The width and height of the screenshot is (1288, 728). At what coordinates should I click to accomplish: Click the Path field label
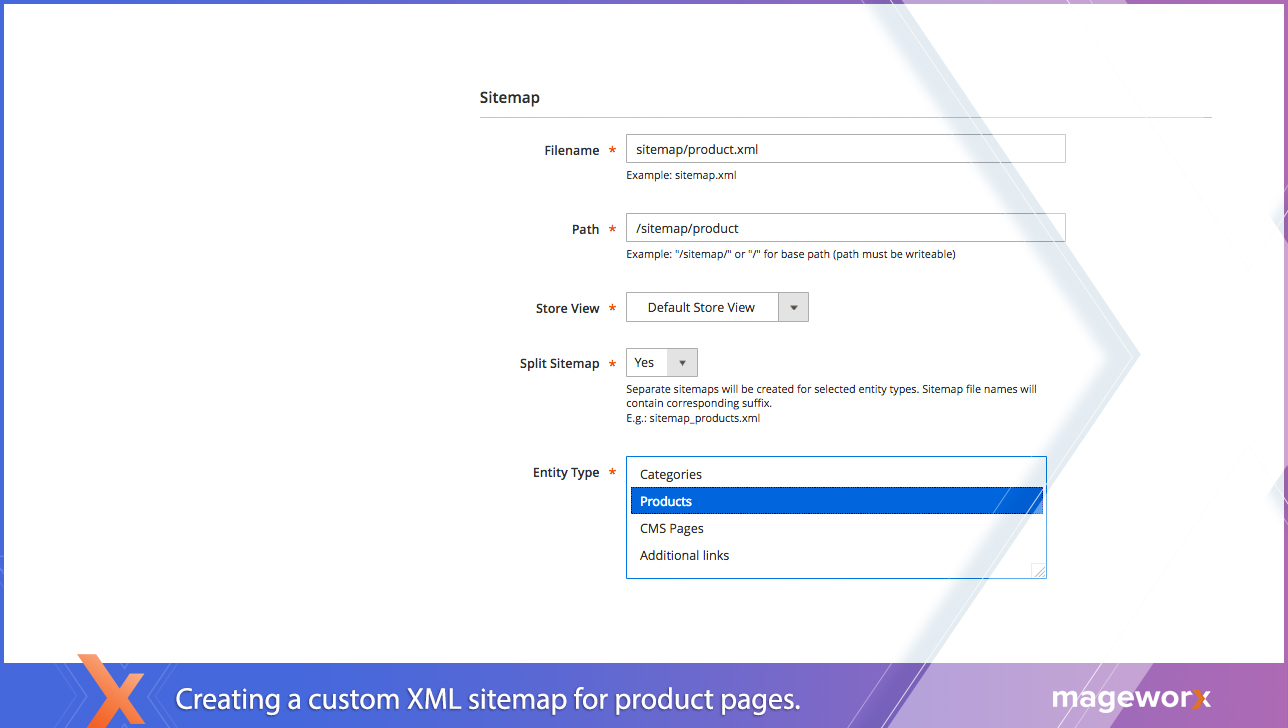(585, 229)
